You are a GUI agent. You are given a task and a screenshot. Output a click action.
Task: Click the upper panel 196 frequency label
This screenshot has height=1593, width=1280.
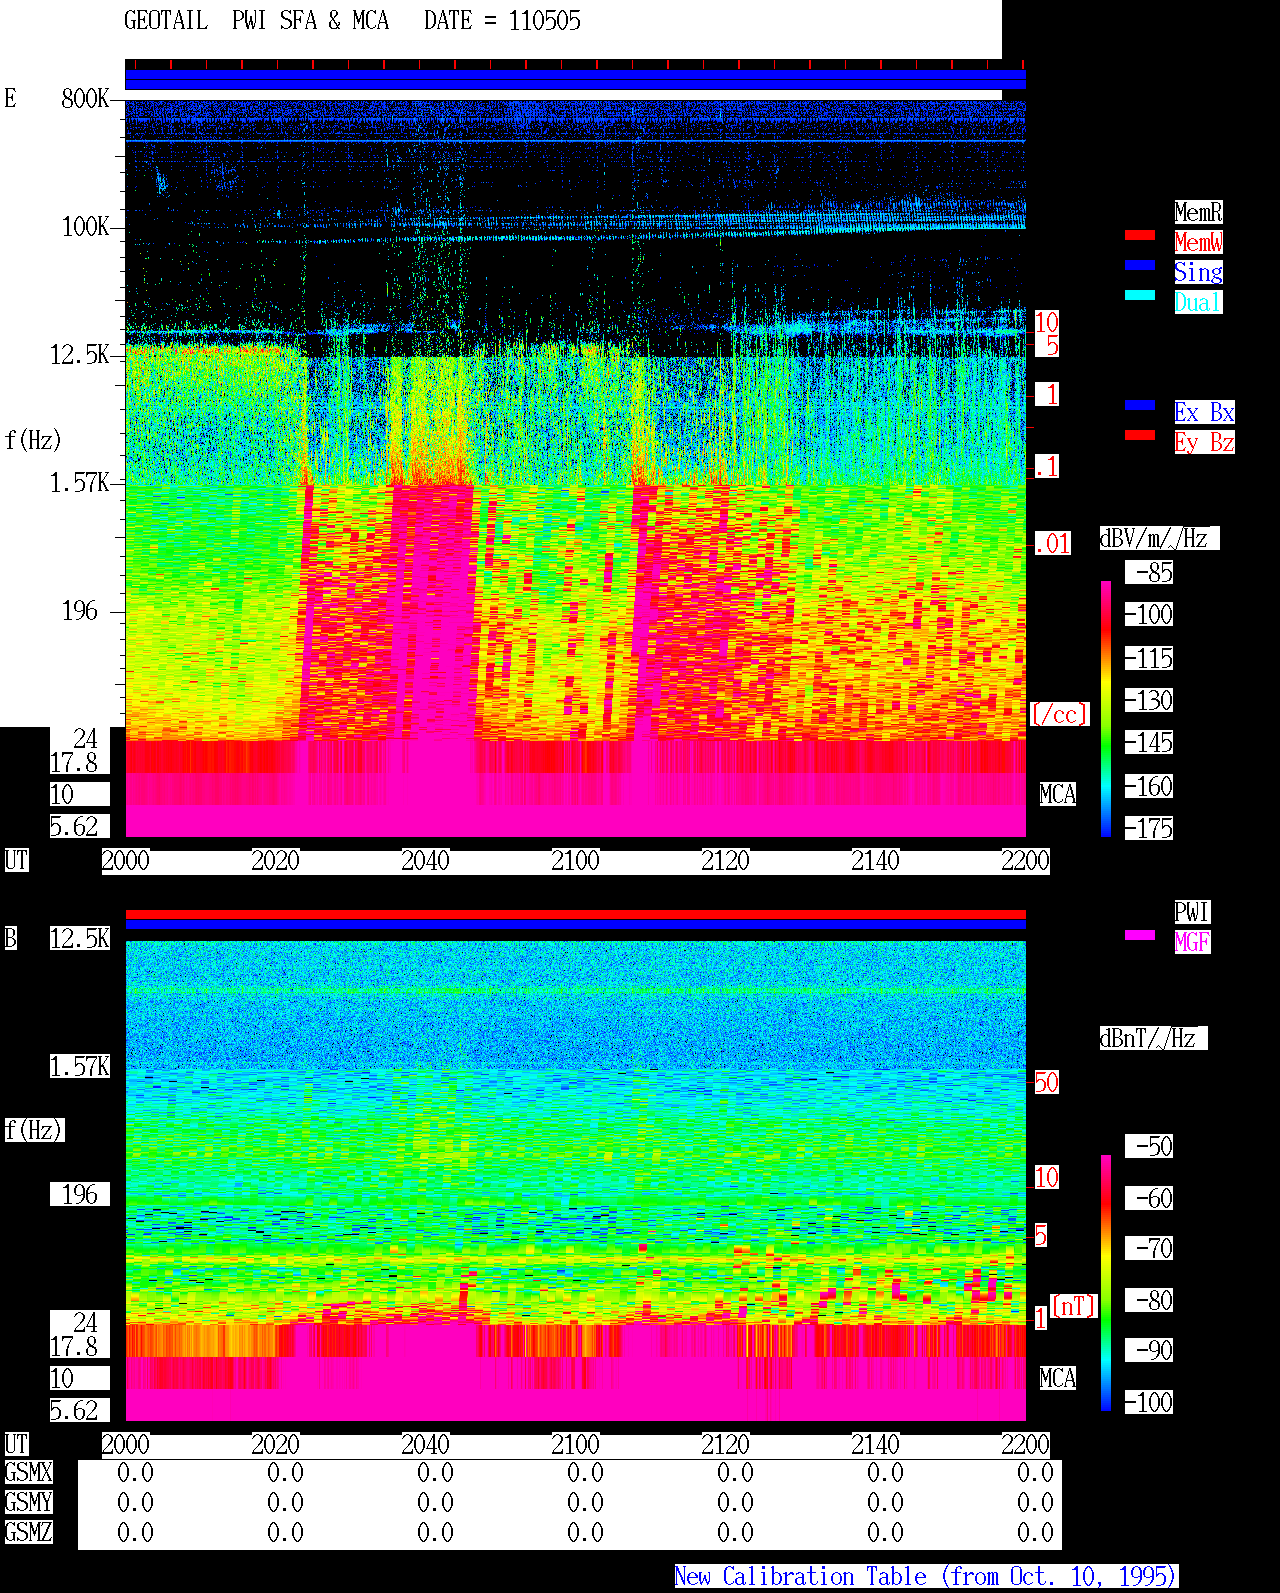pos(80,611)
